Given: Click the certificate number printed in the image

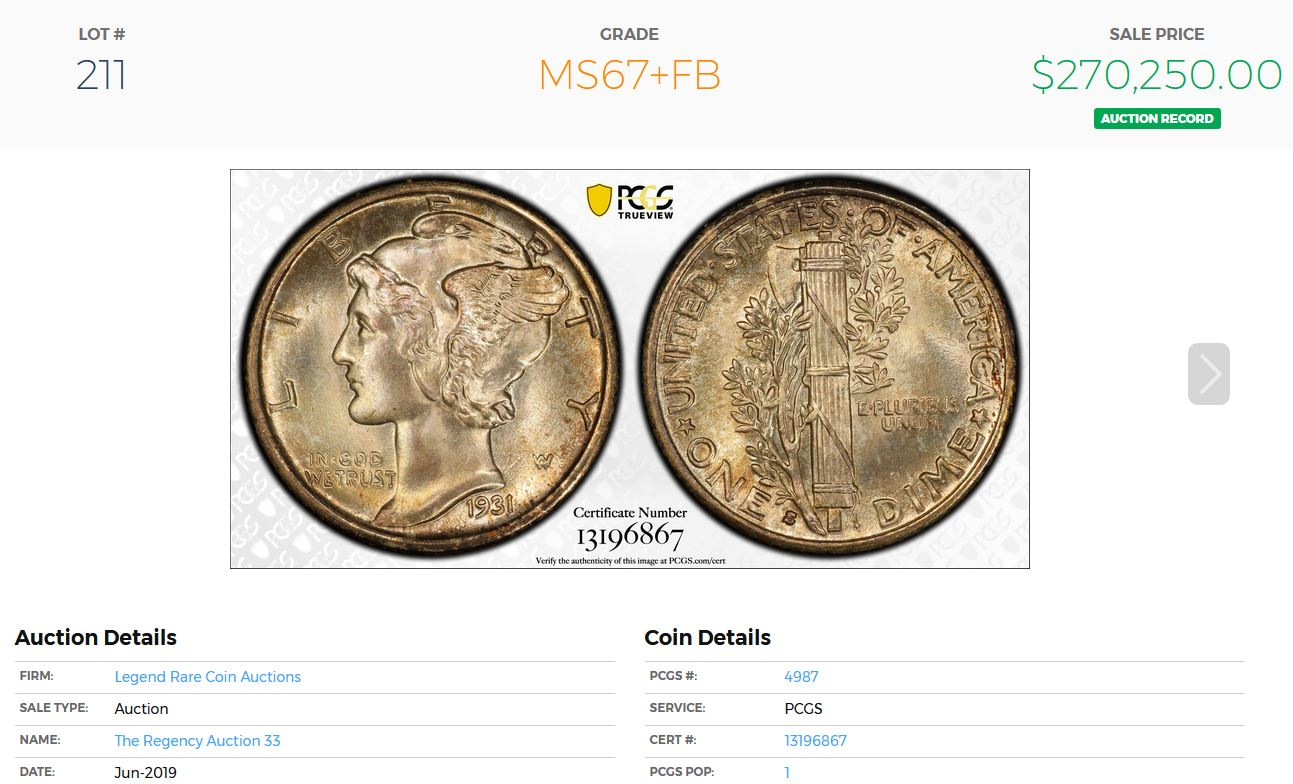Looking at the screenshot, I should point(629,537).
